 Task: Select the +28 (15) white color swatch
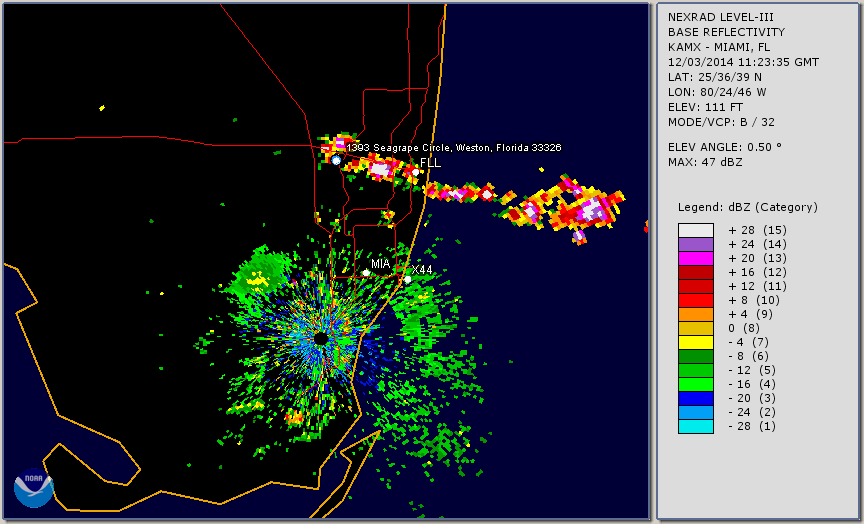coord(696,230)
